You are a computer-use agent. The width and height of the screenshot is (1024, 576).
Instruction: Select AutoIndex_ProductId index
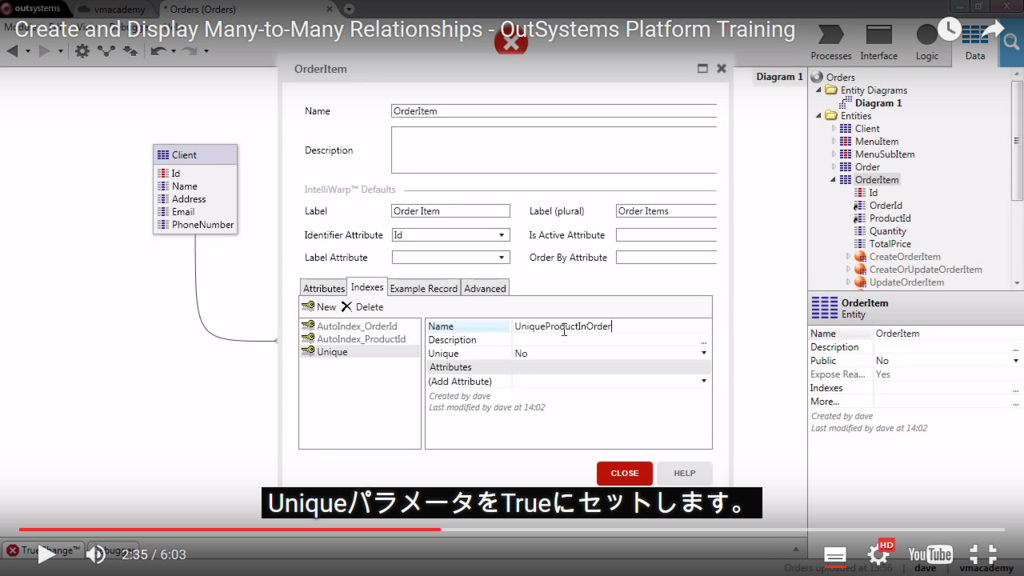coord(360,339)
